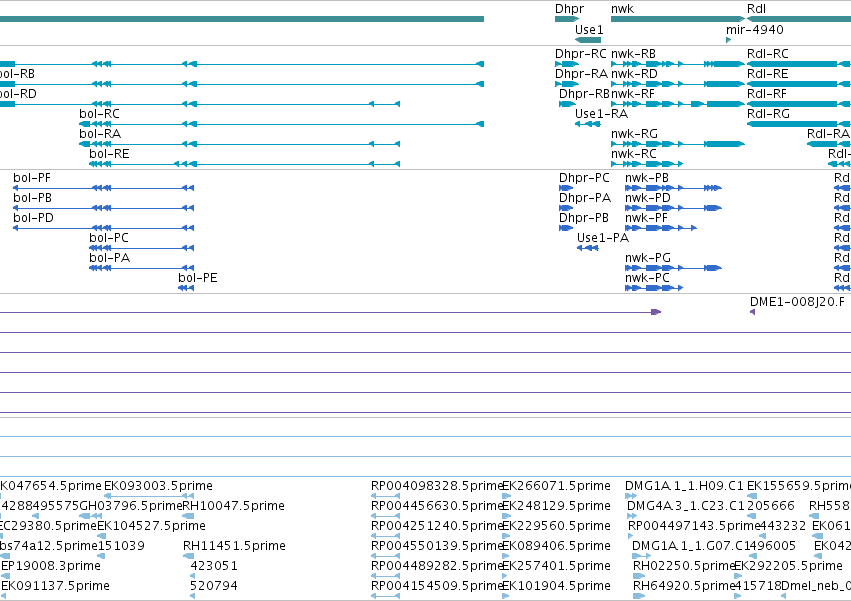Click the bol-PF protein label

point(31,178)
